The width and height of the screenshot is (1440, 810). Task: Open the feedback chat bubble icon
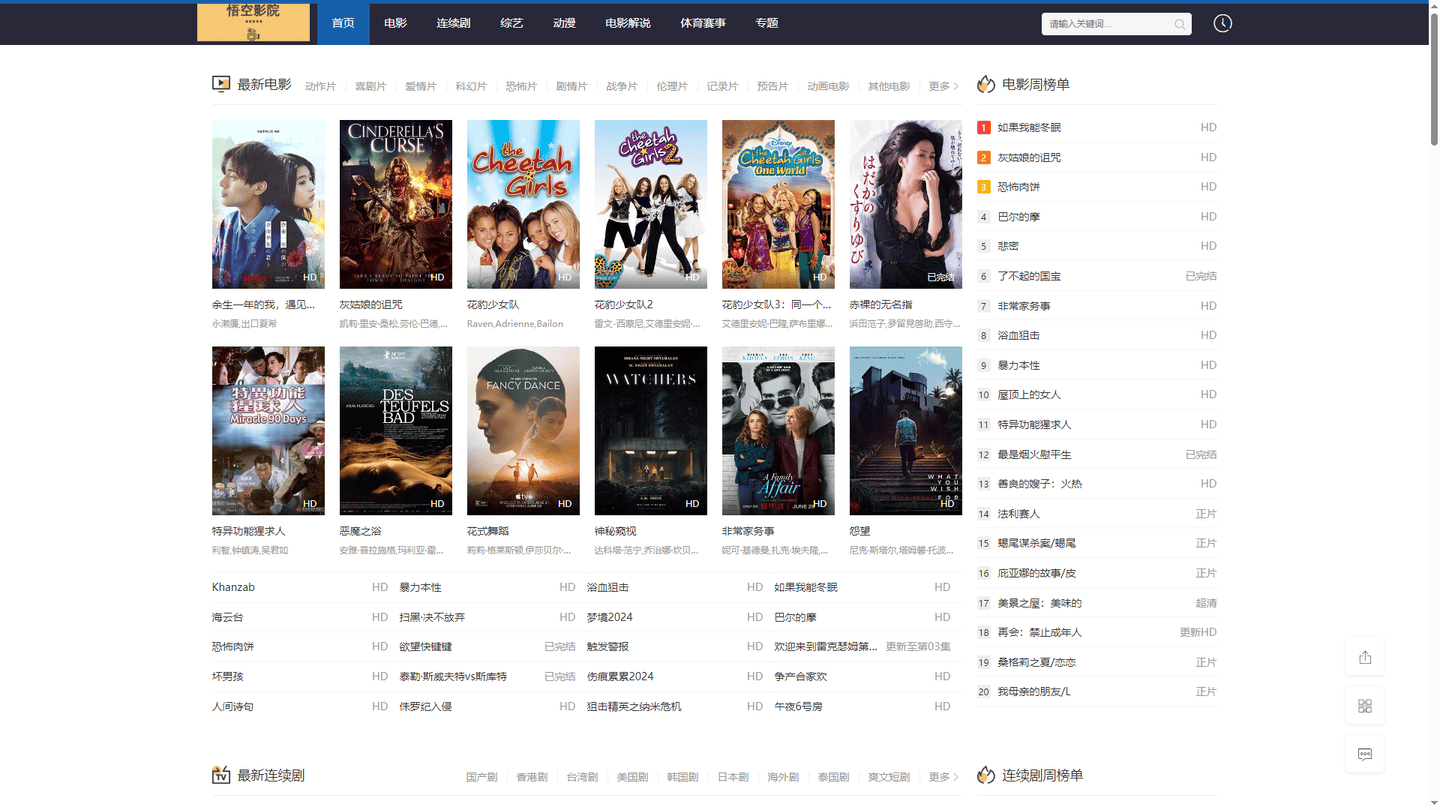pyautogui.click(x=1365, y=754)
